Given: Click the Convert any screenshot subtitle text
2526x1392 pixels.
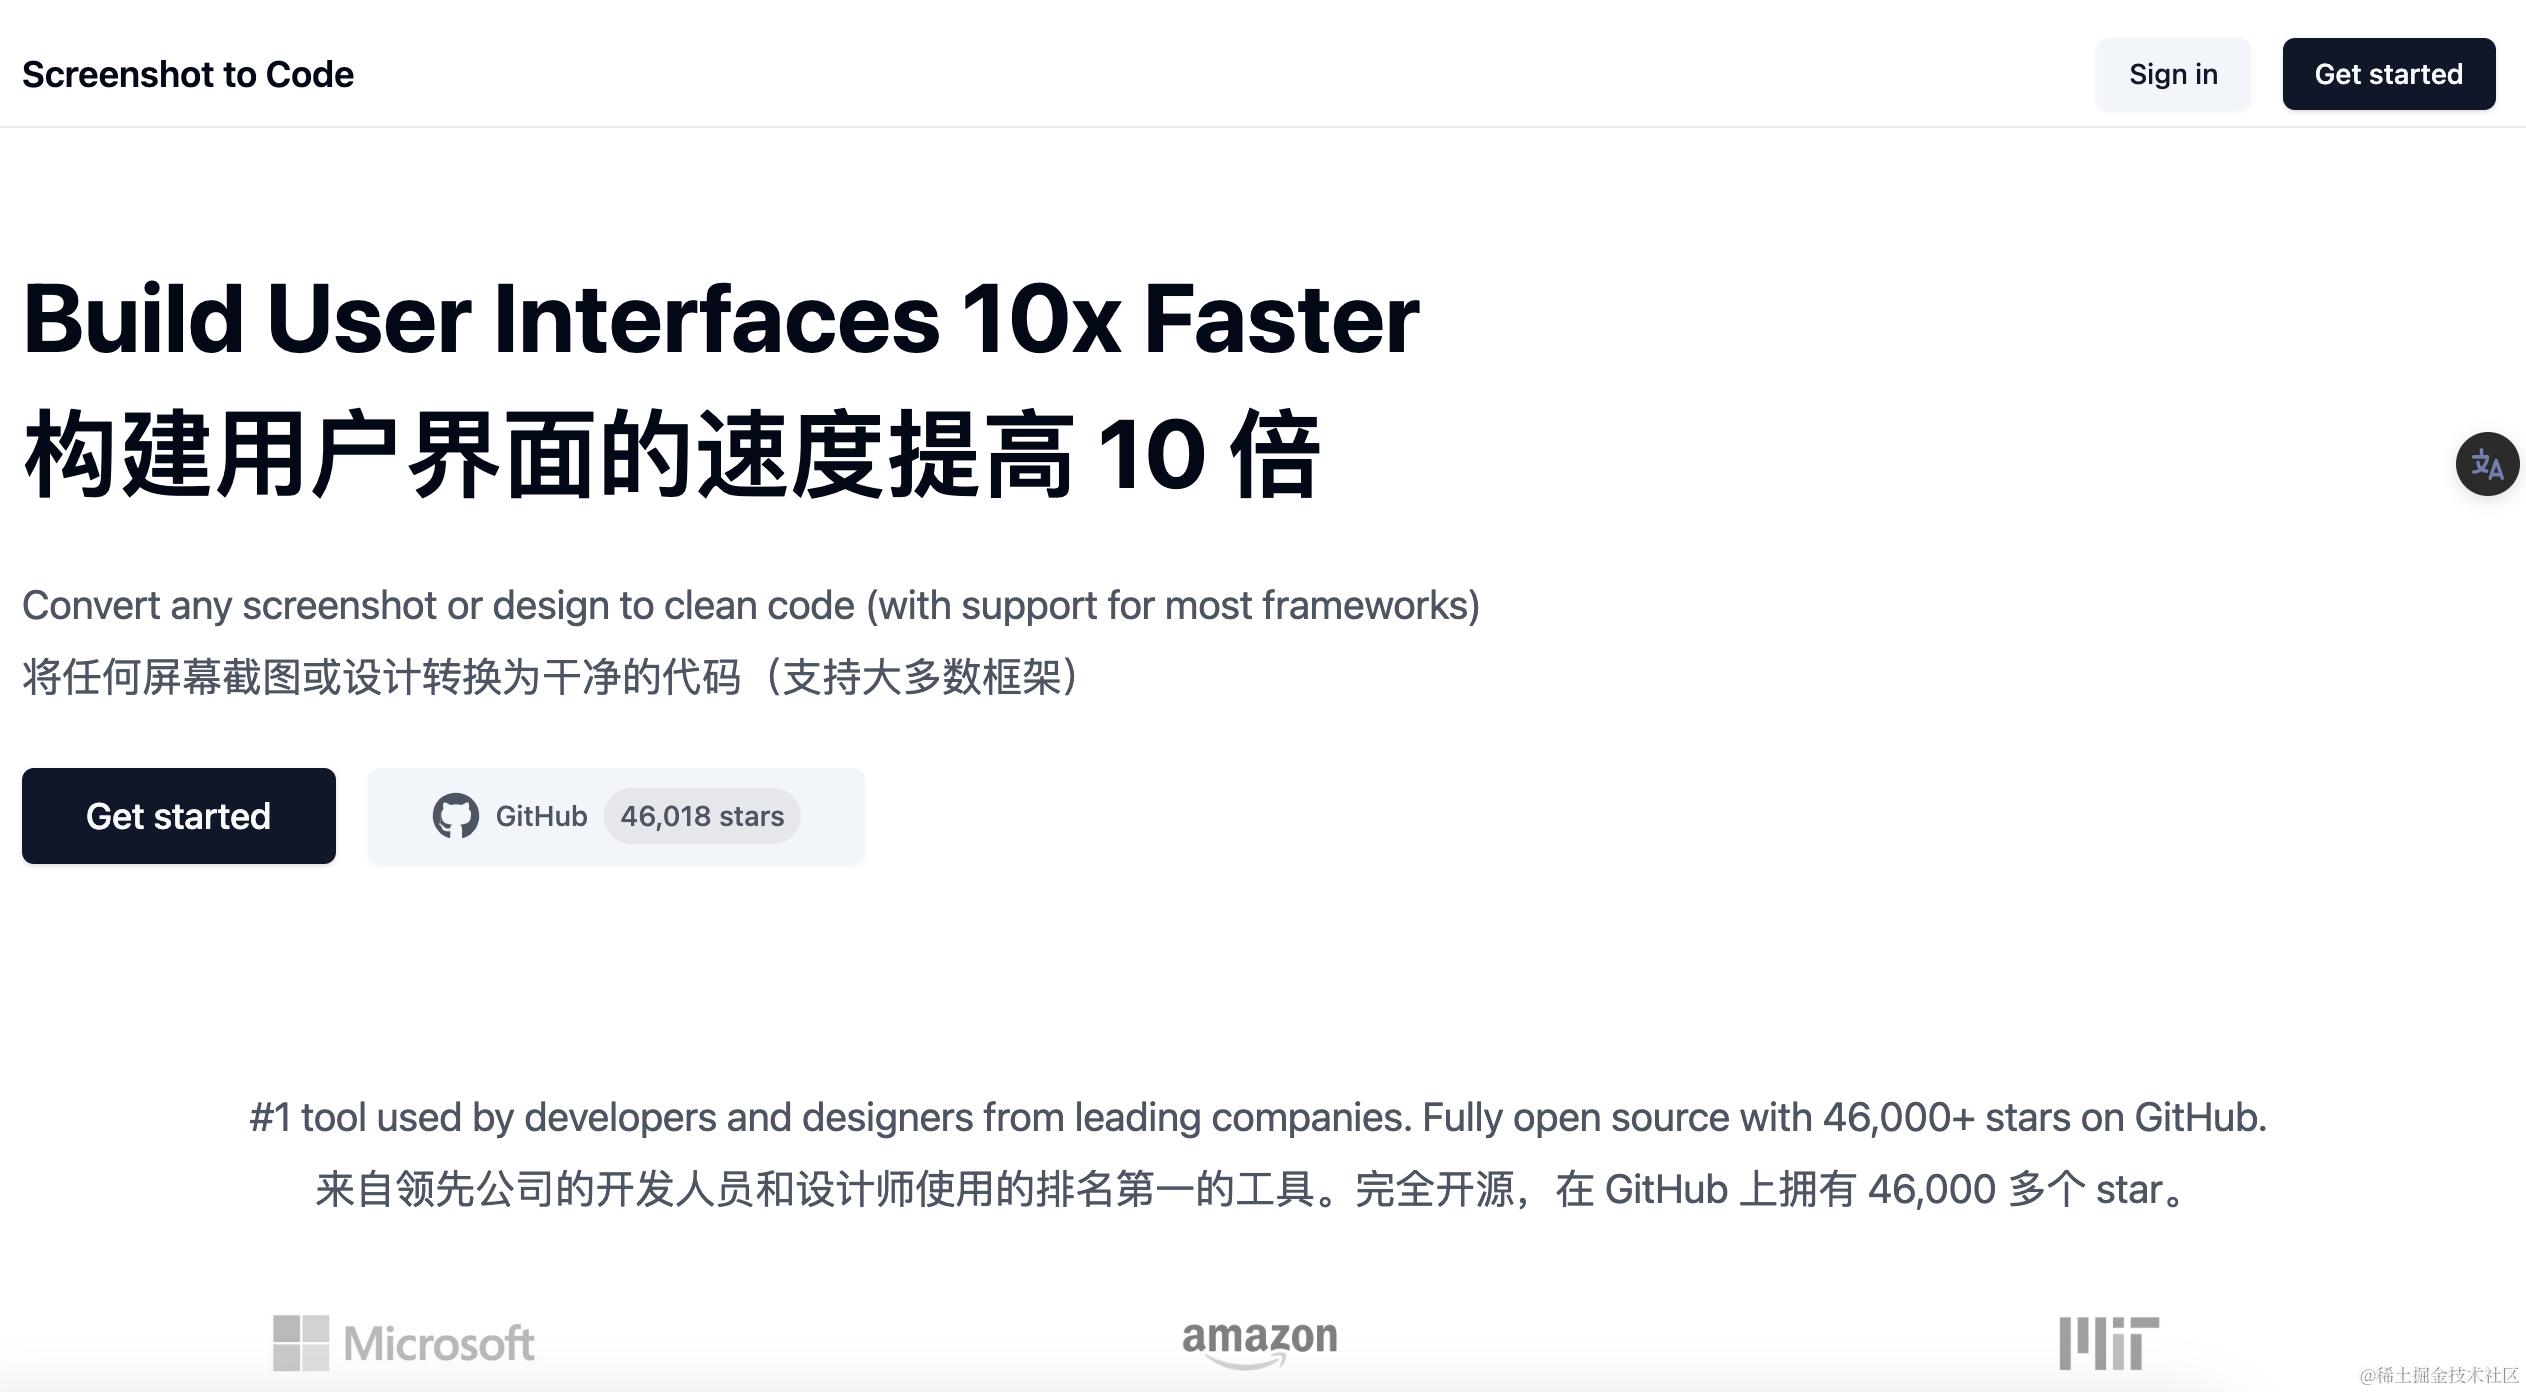Looking at the screenshot, I should click(x=750, y=605).
